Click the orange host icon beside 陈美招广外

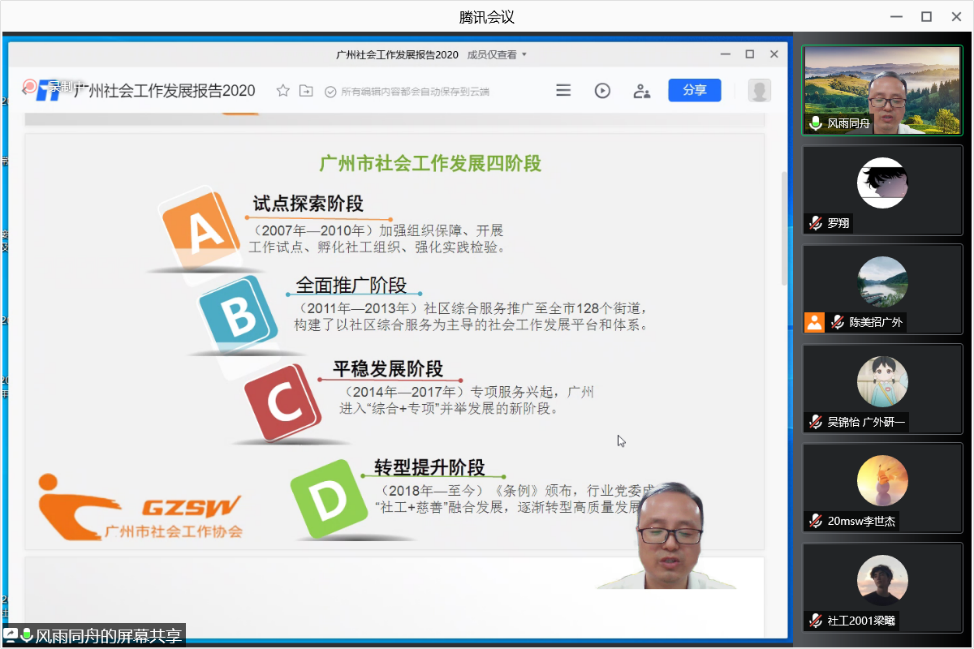[x=814, y=322]
